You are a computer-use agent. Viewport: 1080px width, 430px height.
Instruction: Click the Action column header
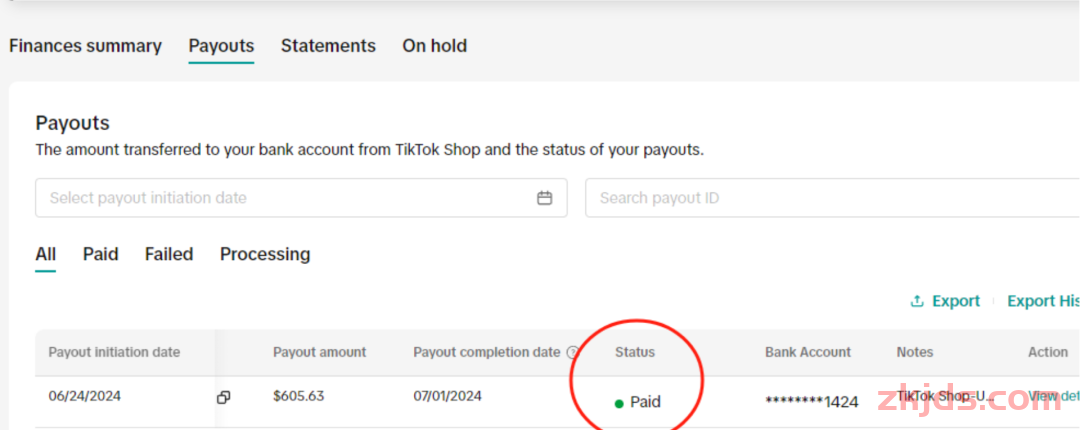1048,352
